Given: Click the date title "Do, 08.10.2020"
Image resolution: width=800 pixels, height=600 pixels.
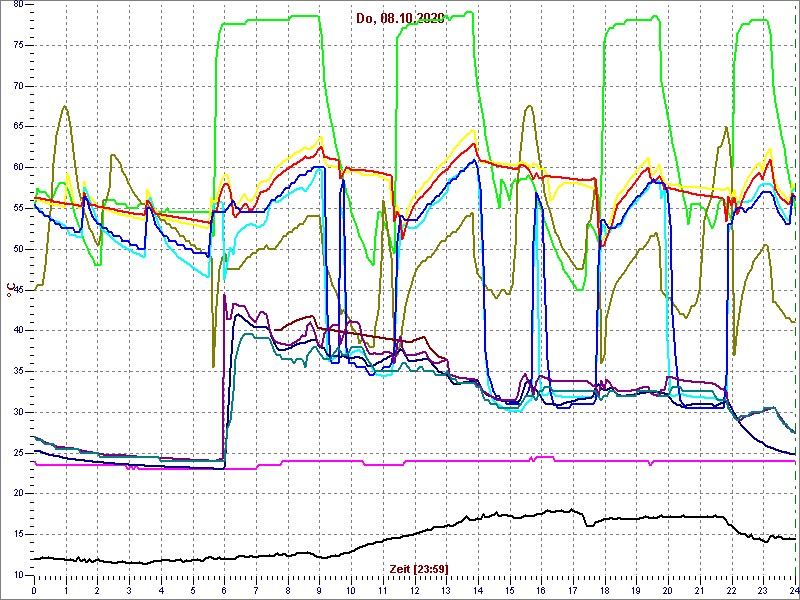Looking at the screenshot, I should click(401, 18).
